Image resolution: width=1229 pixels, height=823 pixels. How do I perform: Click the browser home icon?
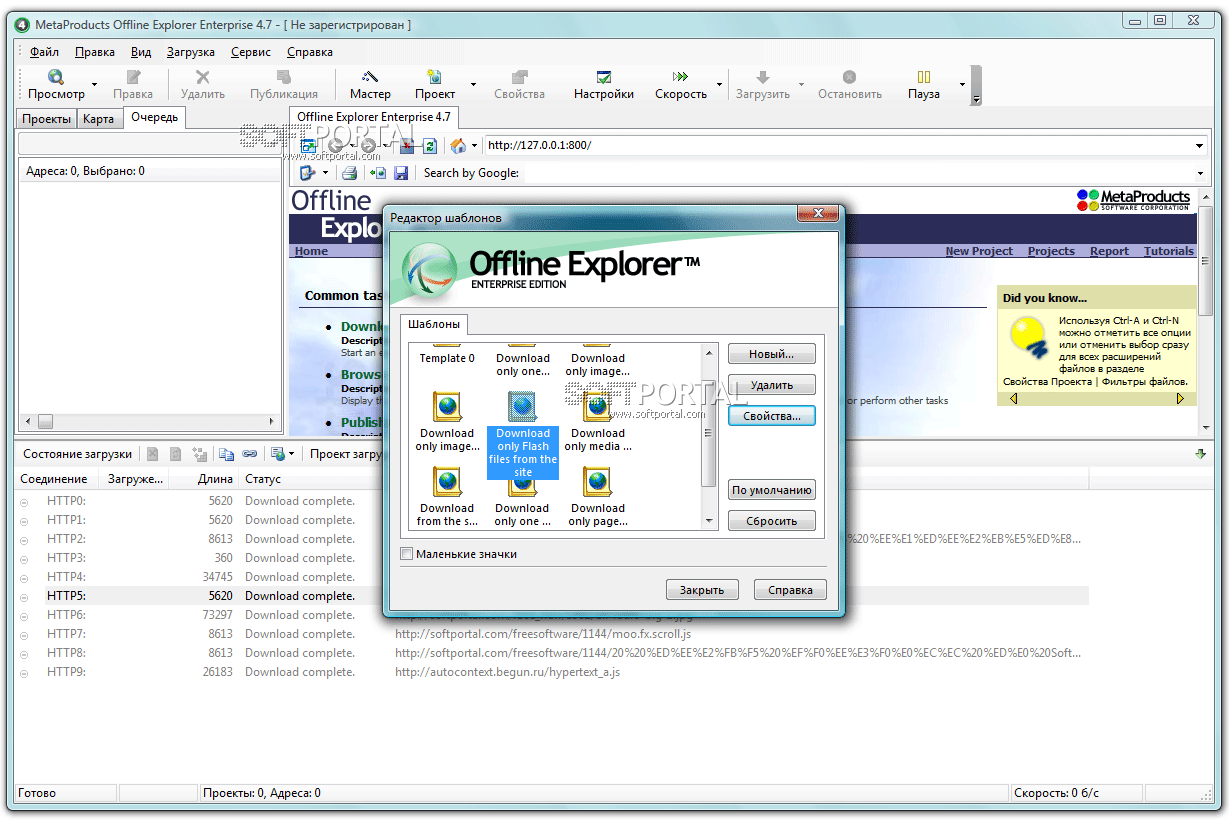[458, 146]
